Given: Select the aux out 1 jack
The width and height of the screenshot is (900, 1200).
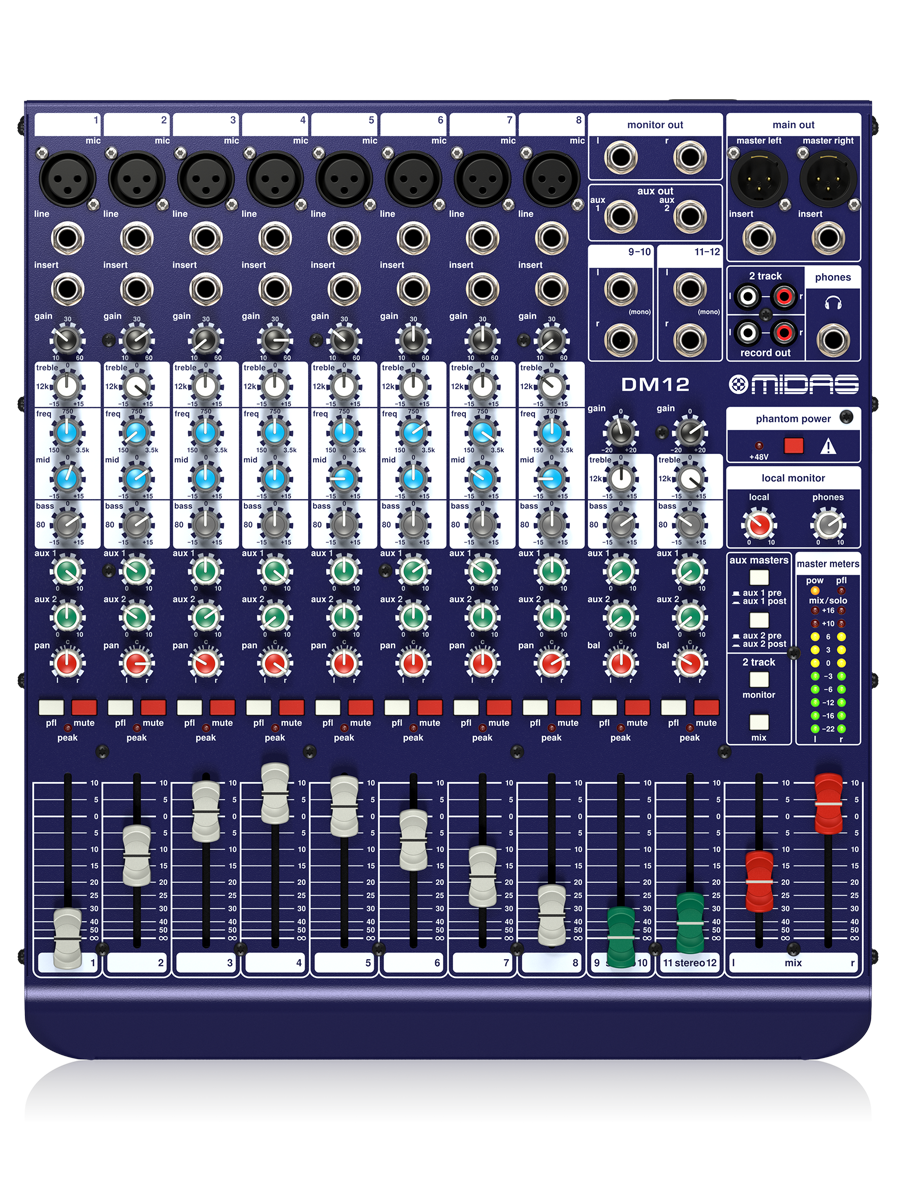Looking at the screenshot, I should (621, 214).
